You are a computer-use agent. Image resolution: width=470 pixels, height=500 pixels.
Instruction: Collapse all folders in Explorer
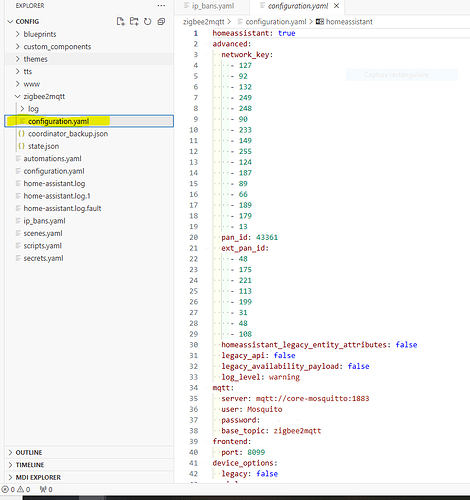tap(161, 21)
